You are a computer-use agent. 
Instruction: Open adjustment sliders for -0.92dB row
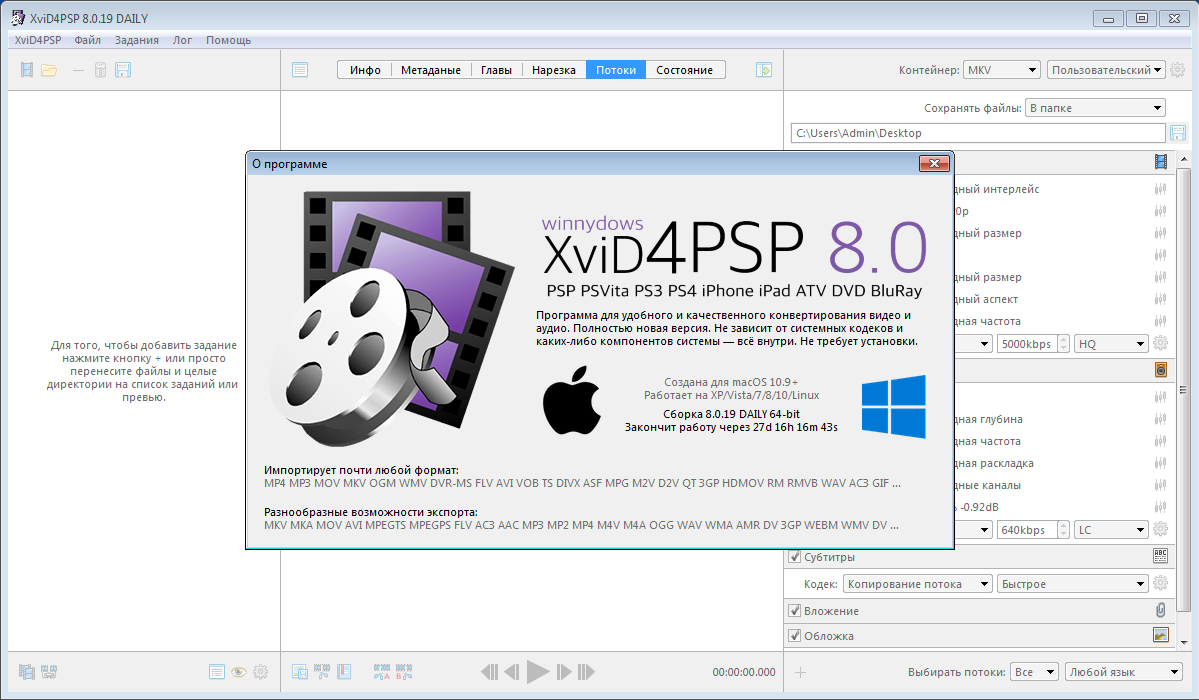[1161, 506]
